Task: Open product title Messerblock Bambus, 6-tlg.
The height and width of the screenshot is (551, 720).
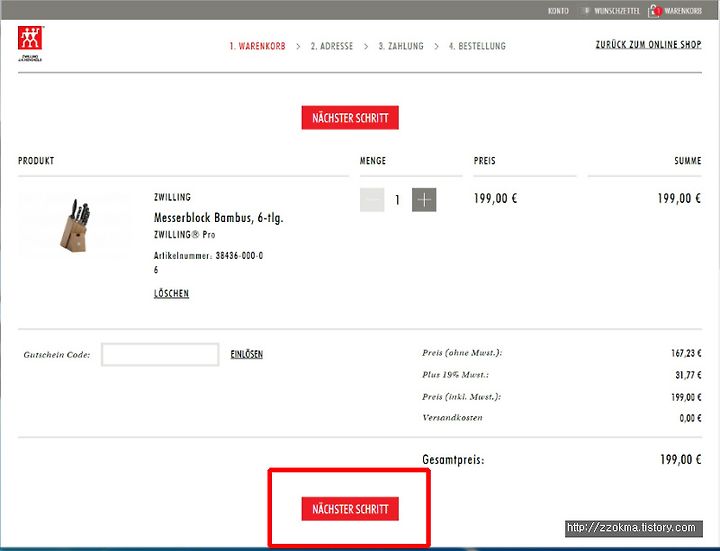Action: [x=219, y=218]
